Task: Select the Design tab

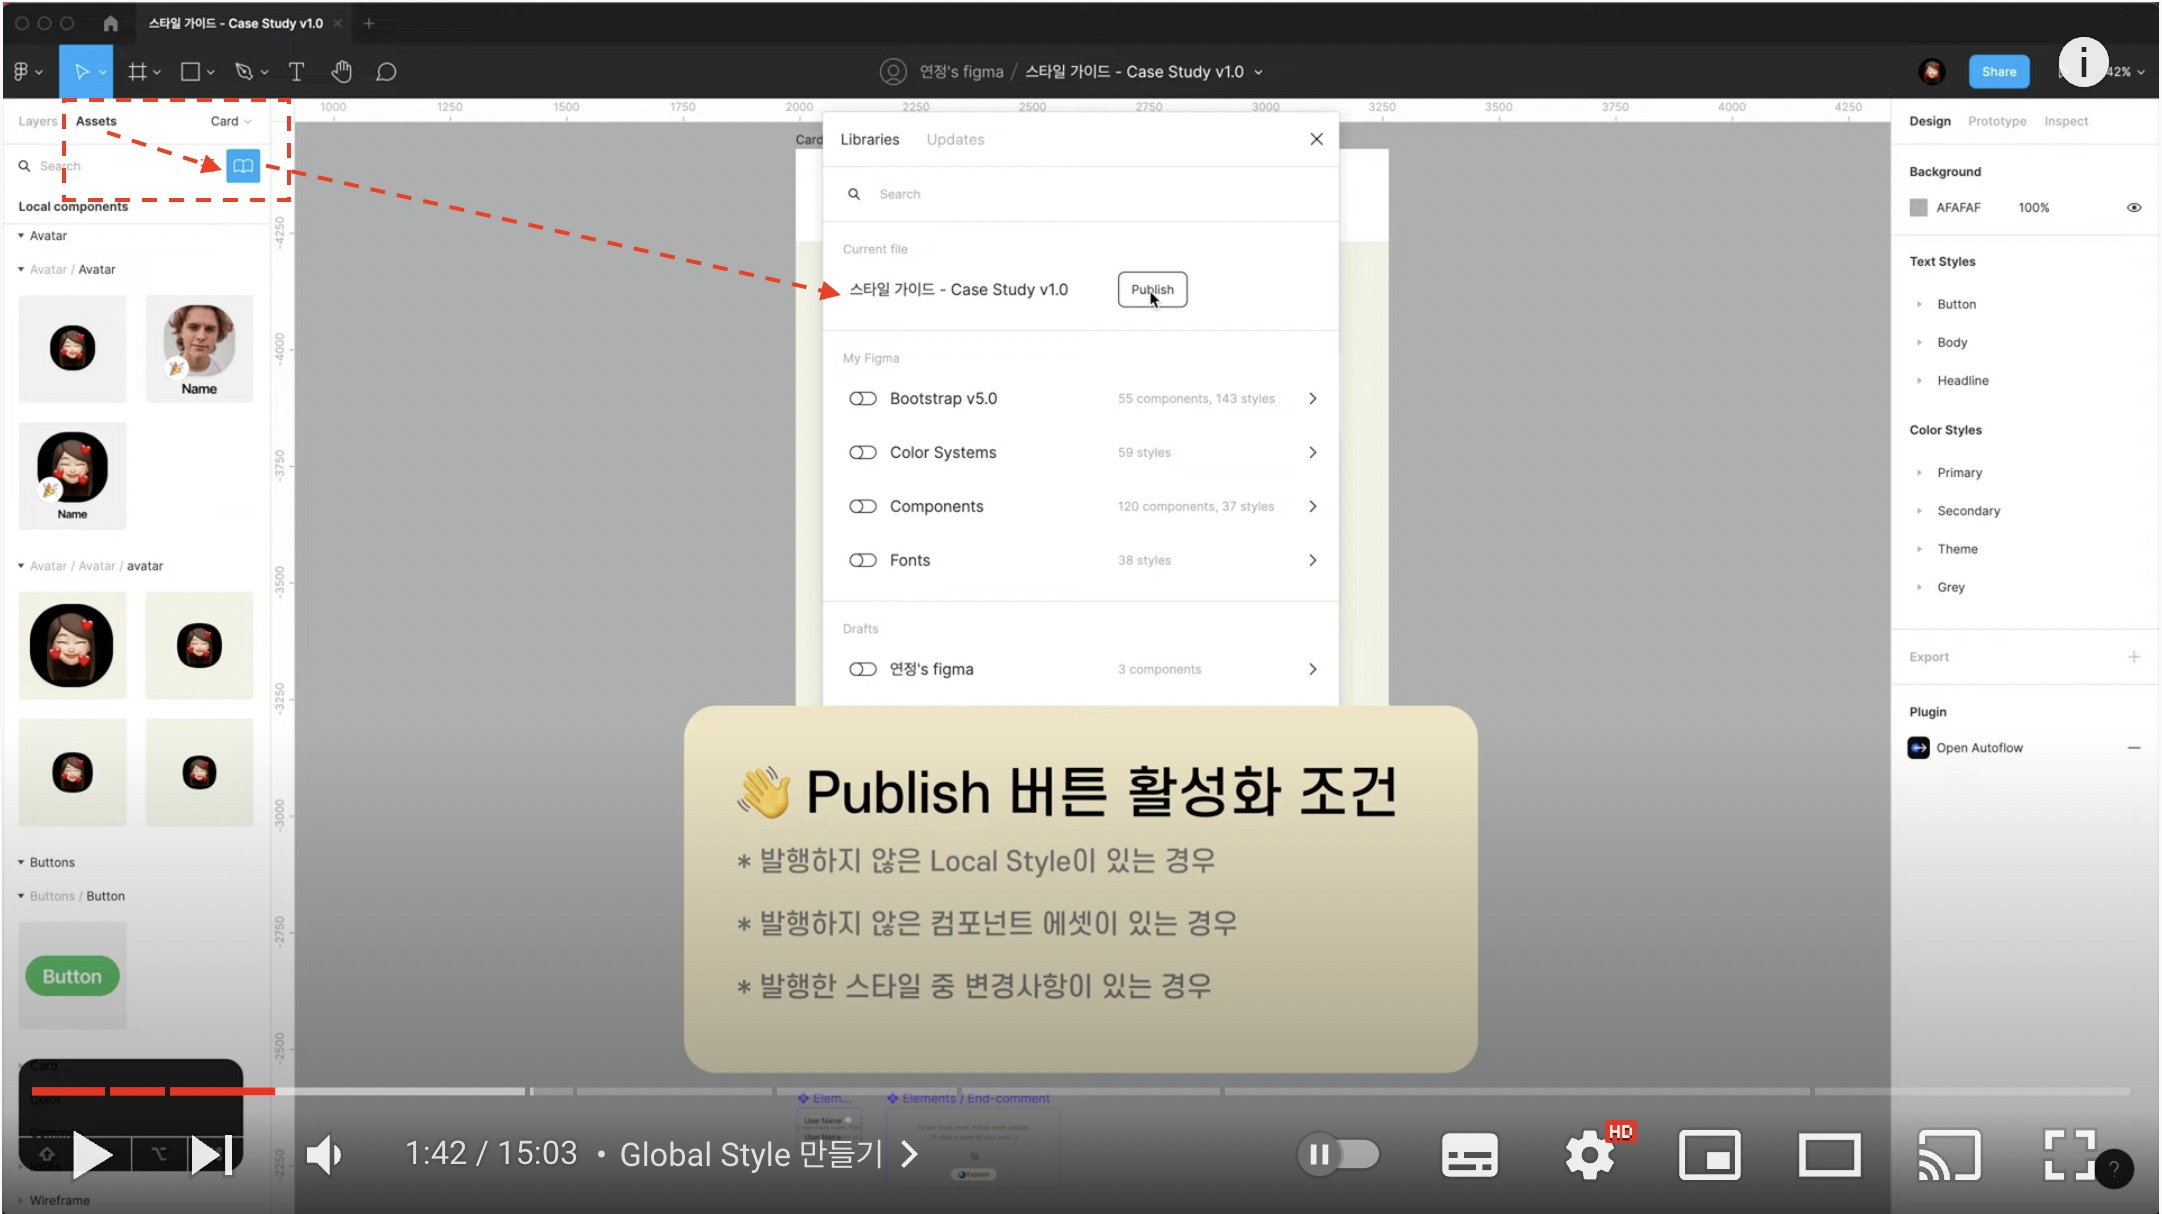Action: point(1930,121)
